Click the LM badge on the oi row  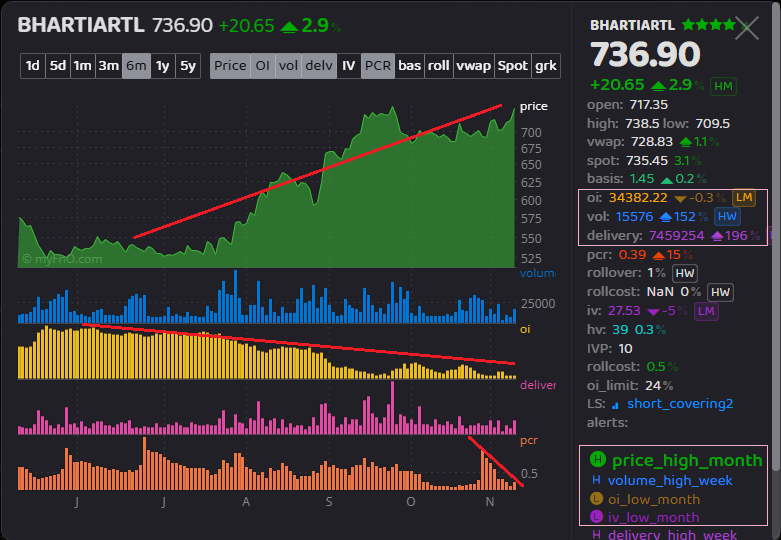click(744, 197)
